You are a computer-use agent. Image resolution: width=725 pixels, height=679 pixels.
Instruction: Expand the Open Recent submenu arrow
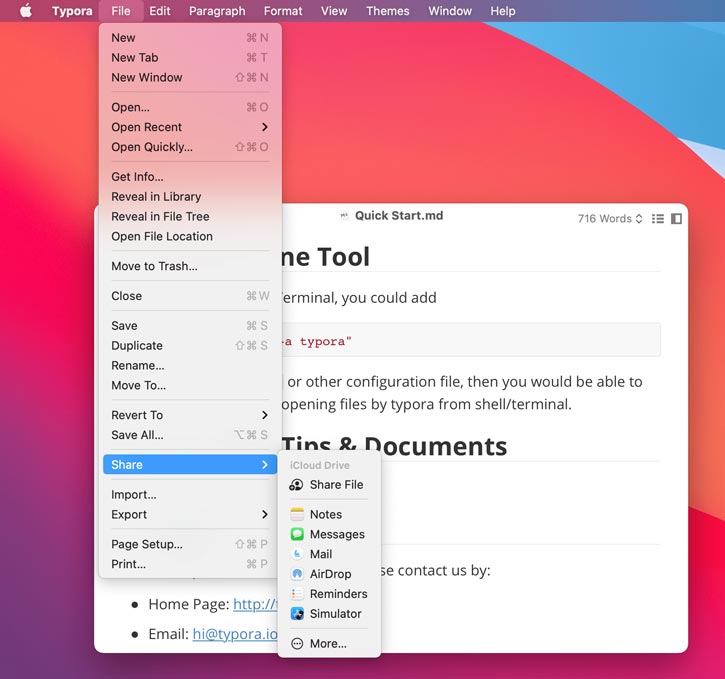click(264, 127)
